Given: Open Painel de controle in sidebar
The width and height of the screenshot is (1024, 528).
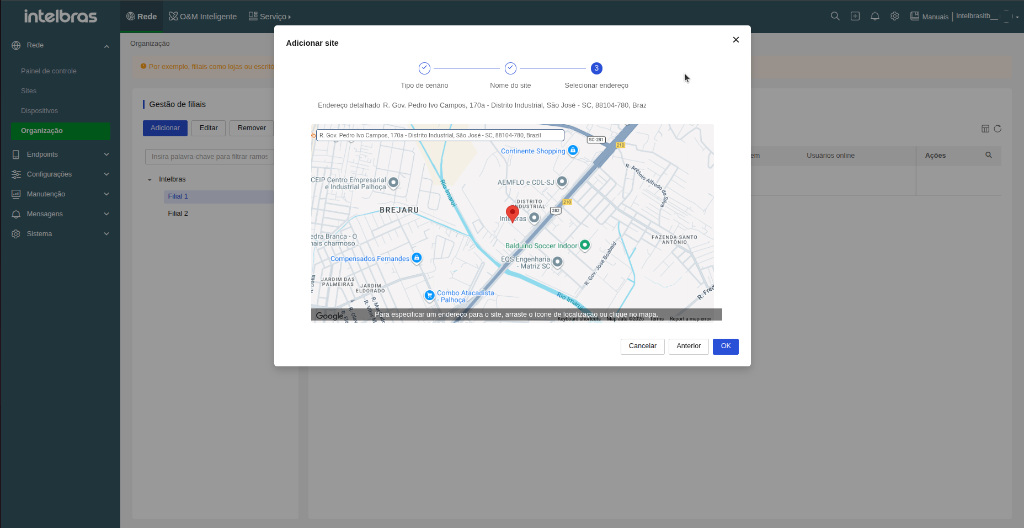Looking at the screenshot, I should click(48, 71).
